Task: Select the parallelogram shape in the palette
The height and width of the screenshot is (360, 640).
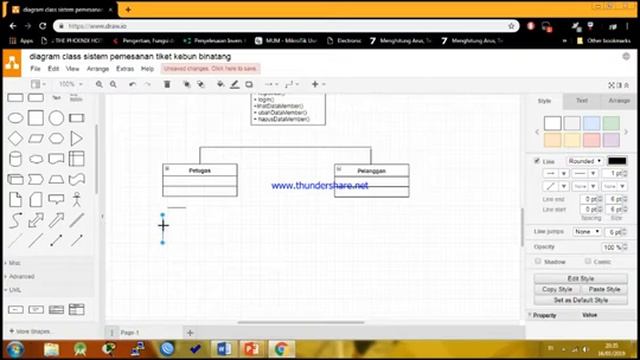Action: [36, 138]
